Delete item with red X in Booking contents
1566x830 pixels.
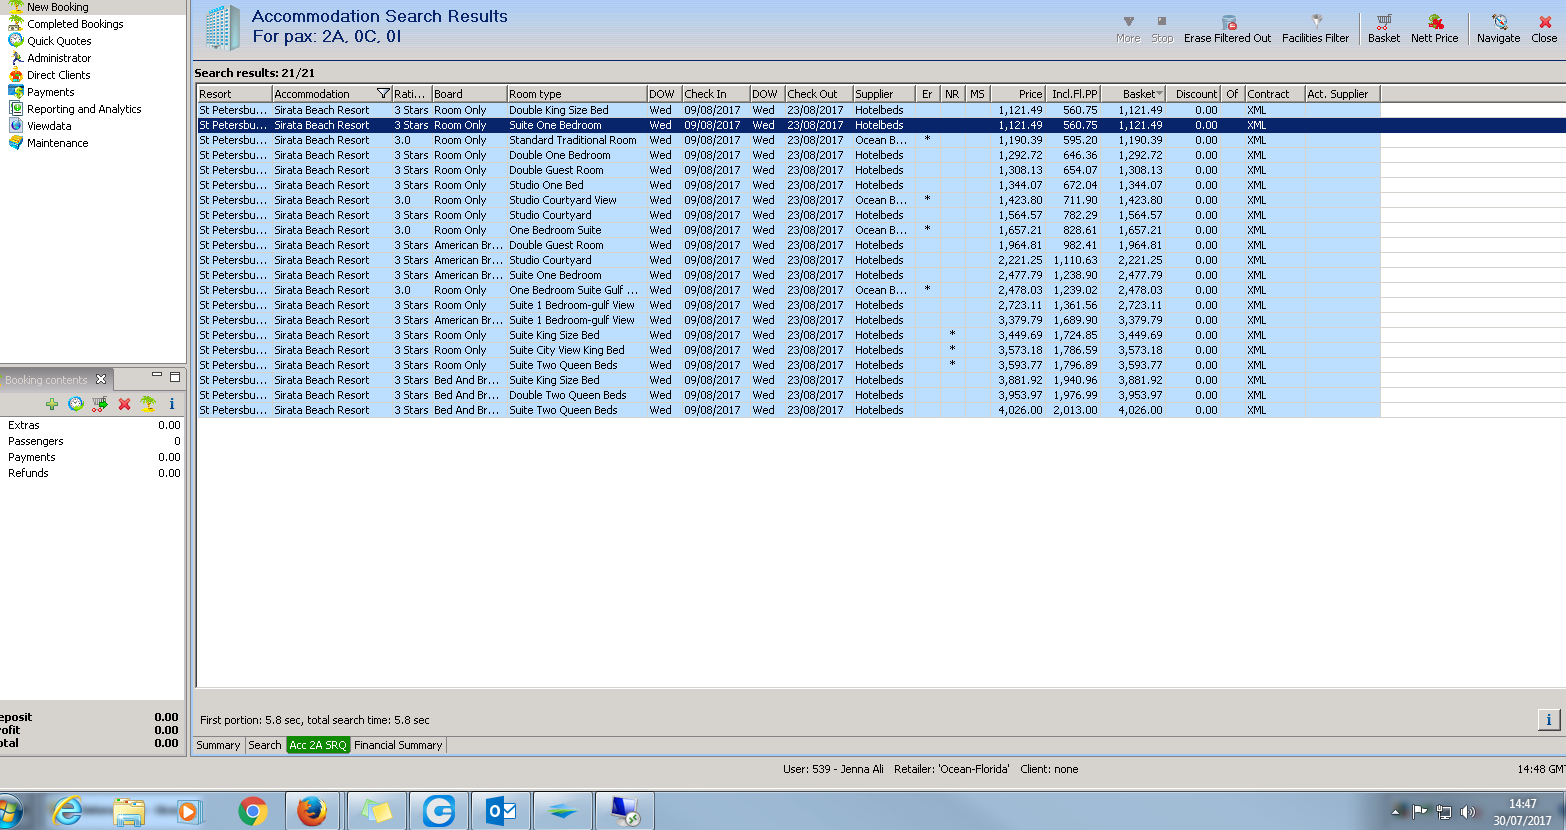[124, 404]
